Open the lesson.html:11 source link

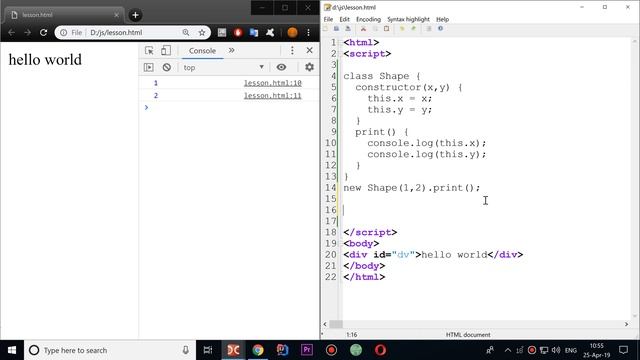point(273,96)
